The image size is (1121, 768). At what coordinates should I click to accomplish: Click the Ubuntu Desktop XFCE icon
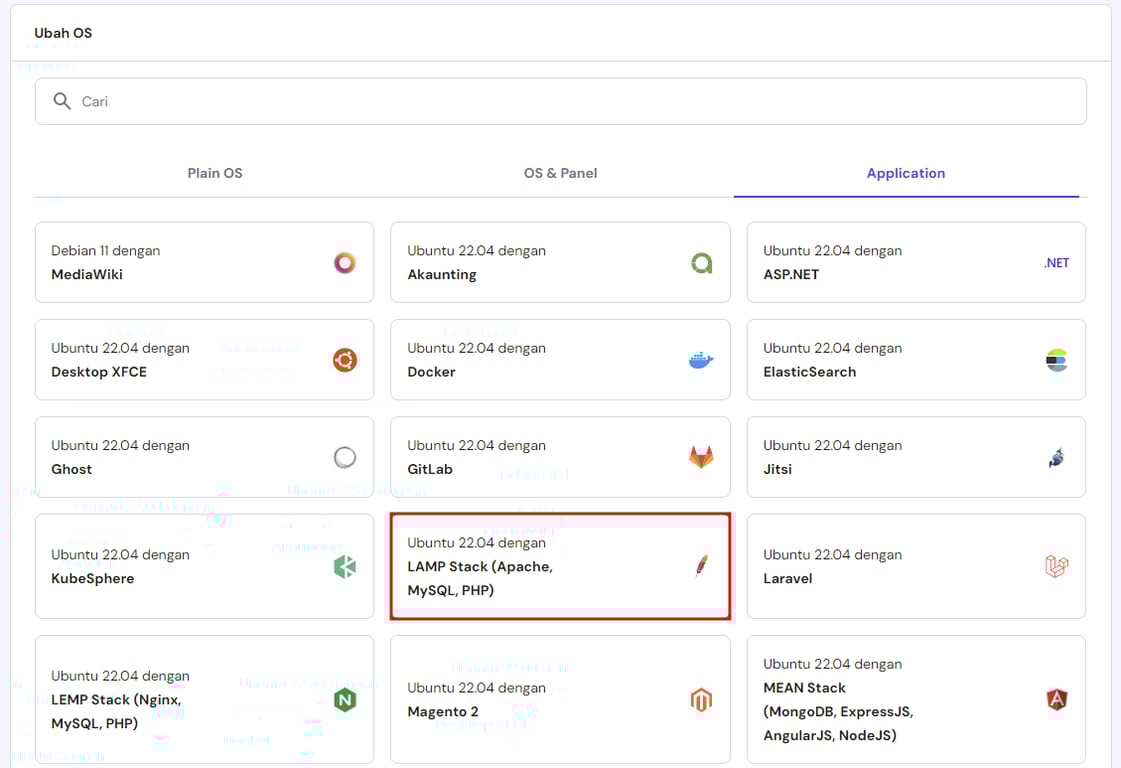(x=345, y=360)
